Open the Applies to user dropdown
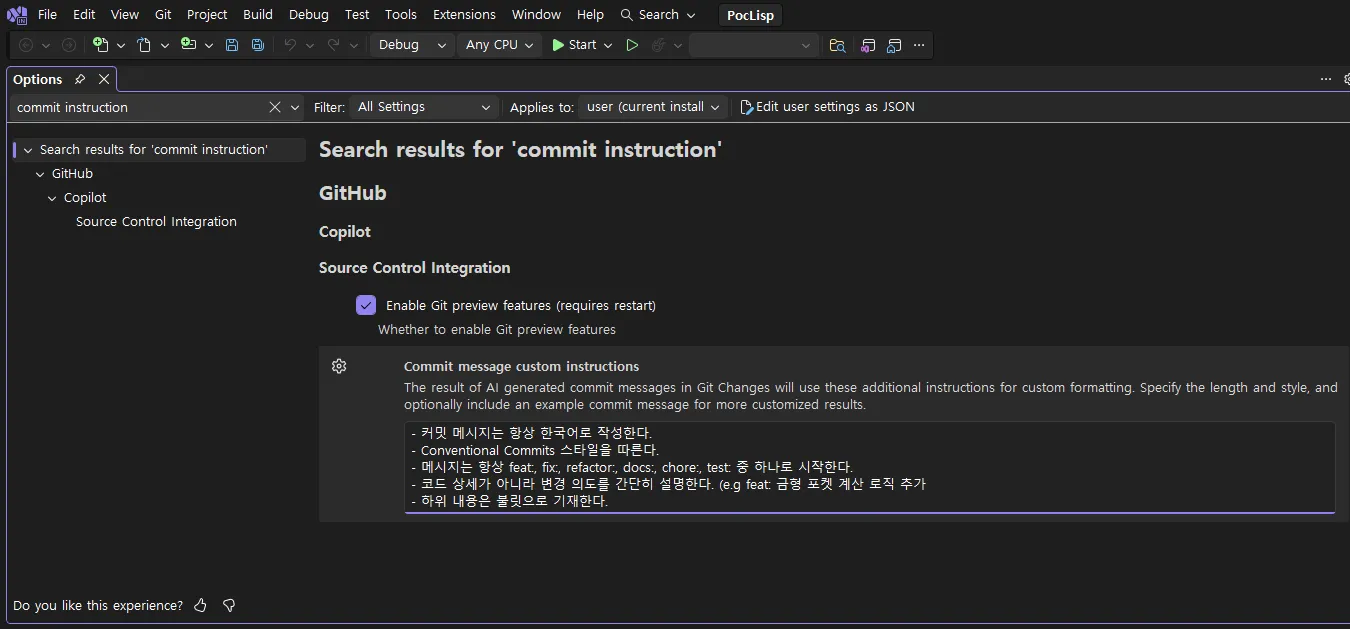Image resolution: width=1350 pixels, height=629 pixels. coord(652,106)
